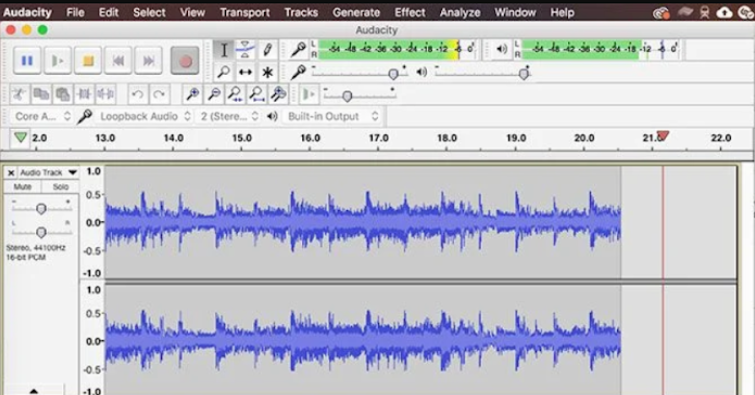Adjust the recording volume slider
Viewport: 755px width, 395px height.
pos(393,74)
